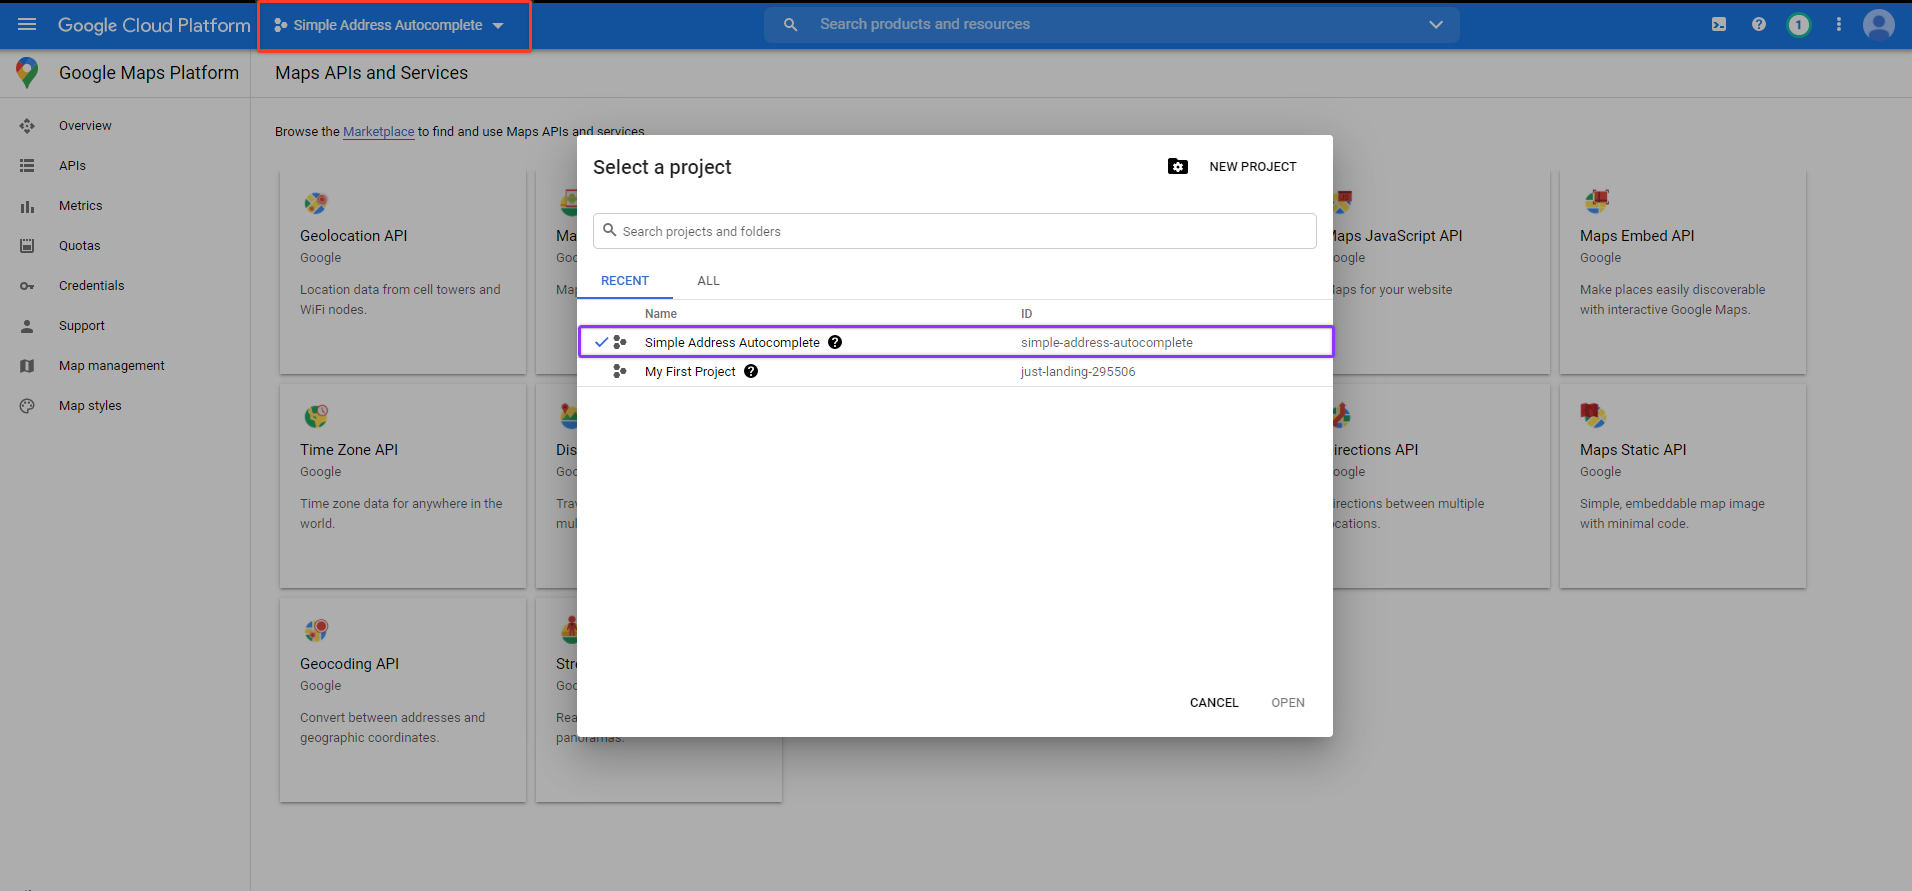The height and width of the screenshot is (891, 1912).
Task: Click help icon beside My First Project
Action: [751, 371]
